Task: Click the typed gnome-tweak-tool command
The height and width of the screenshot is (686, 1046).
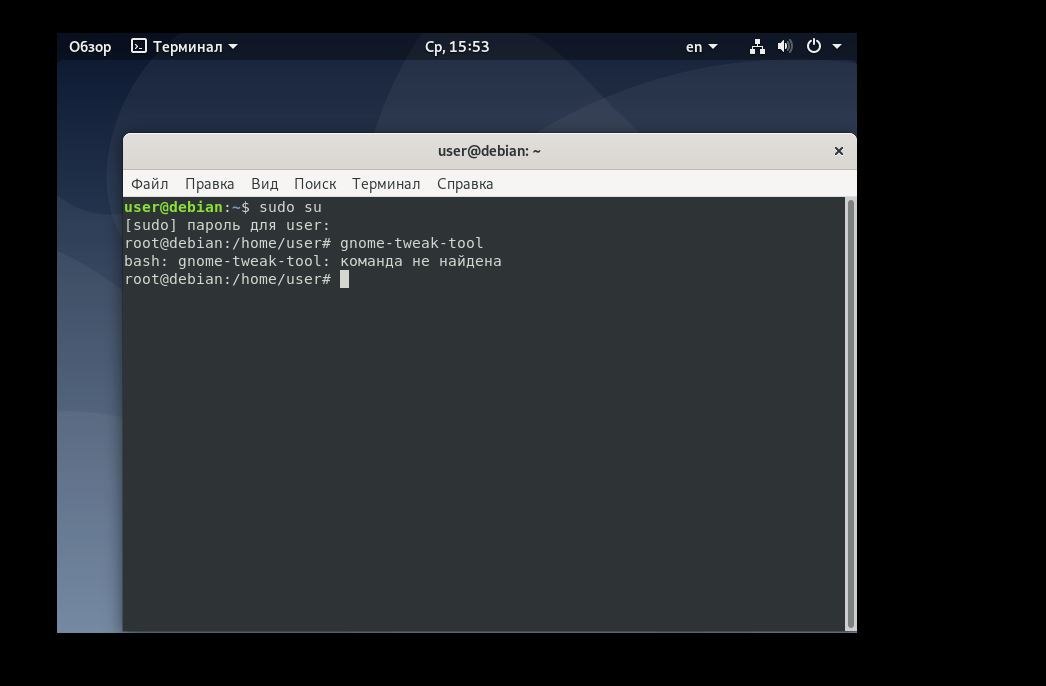Action: [411, 244]
